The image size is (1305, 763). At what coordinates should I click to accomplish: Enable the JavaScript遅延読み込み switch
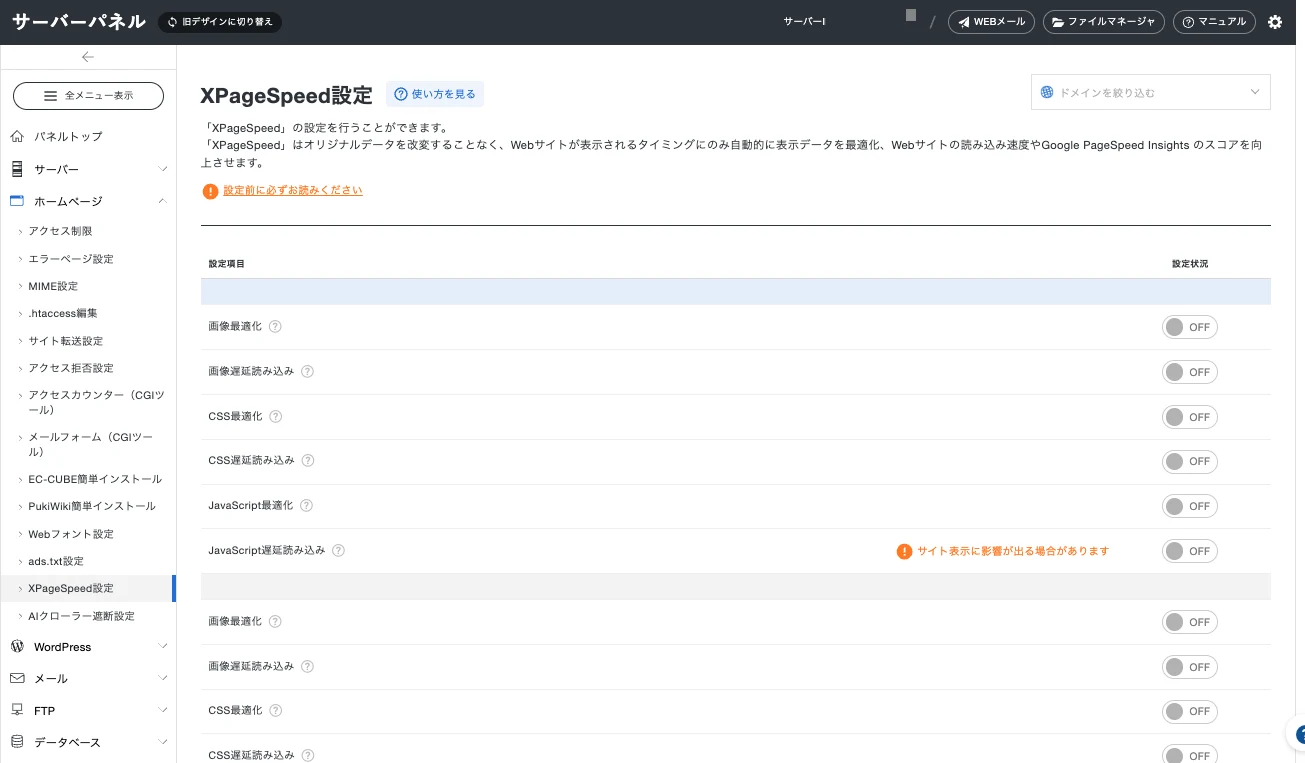pyautogui.click(x=1189, y=551)
